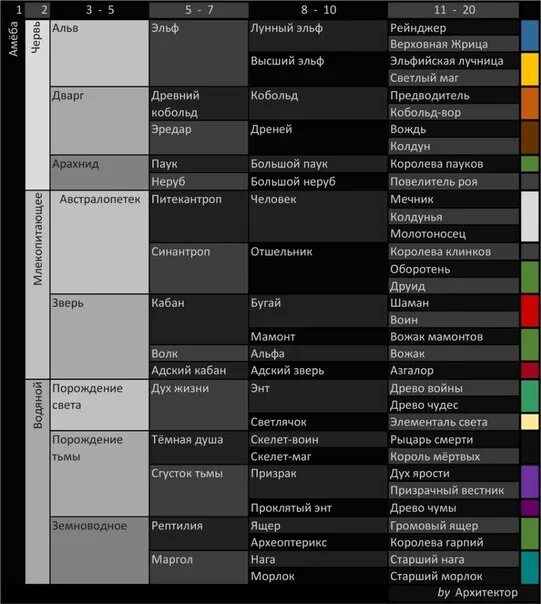Select the 8 - 10 level column header

(318, 10)
